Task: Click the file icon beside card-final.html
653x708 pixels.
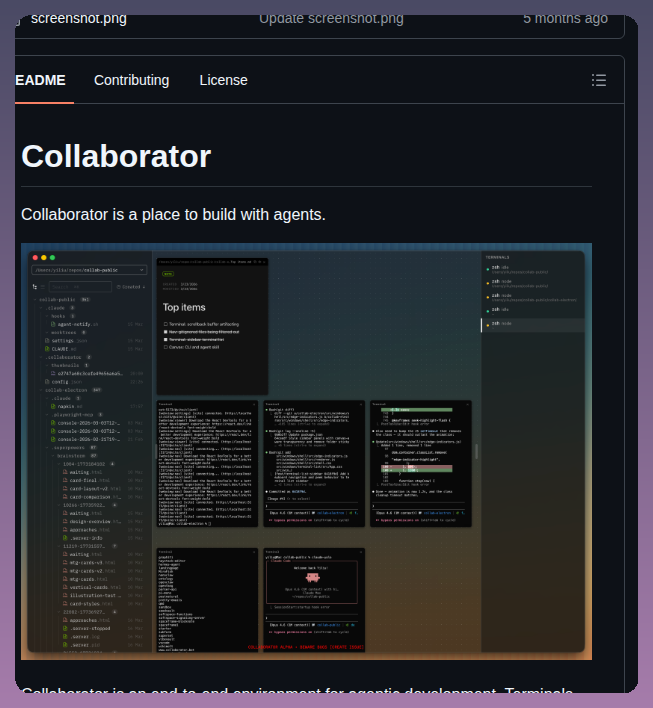Action: pos(65,480)
